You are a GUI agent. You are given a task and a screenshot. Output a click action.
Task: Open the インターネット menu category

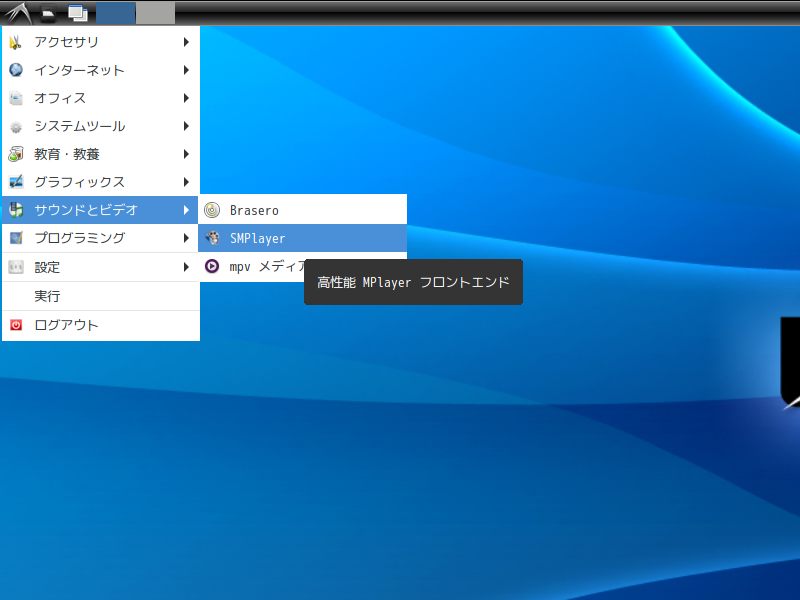click(101, 70)
